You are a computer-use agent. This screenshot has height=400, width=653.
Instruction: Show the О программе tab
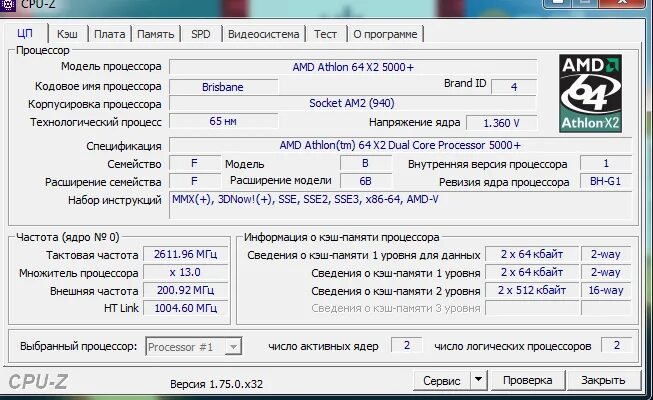[385, 34]
